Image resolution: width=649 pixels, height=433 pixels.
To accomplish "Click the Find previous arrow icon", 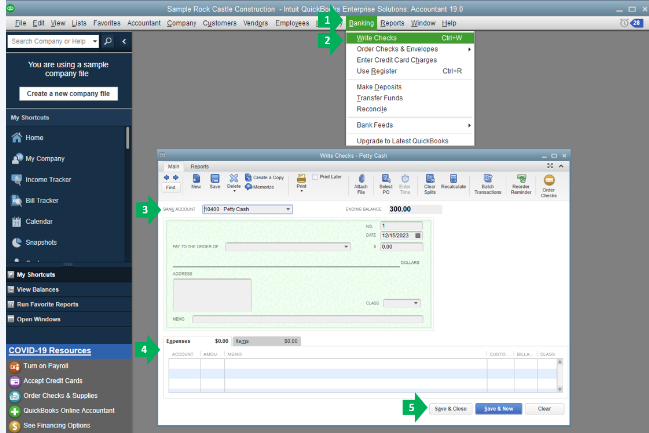I will point(166,177).
